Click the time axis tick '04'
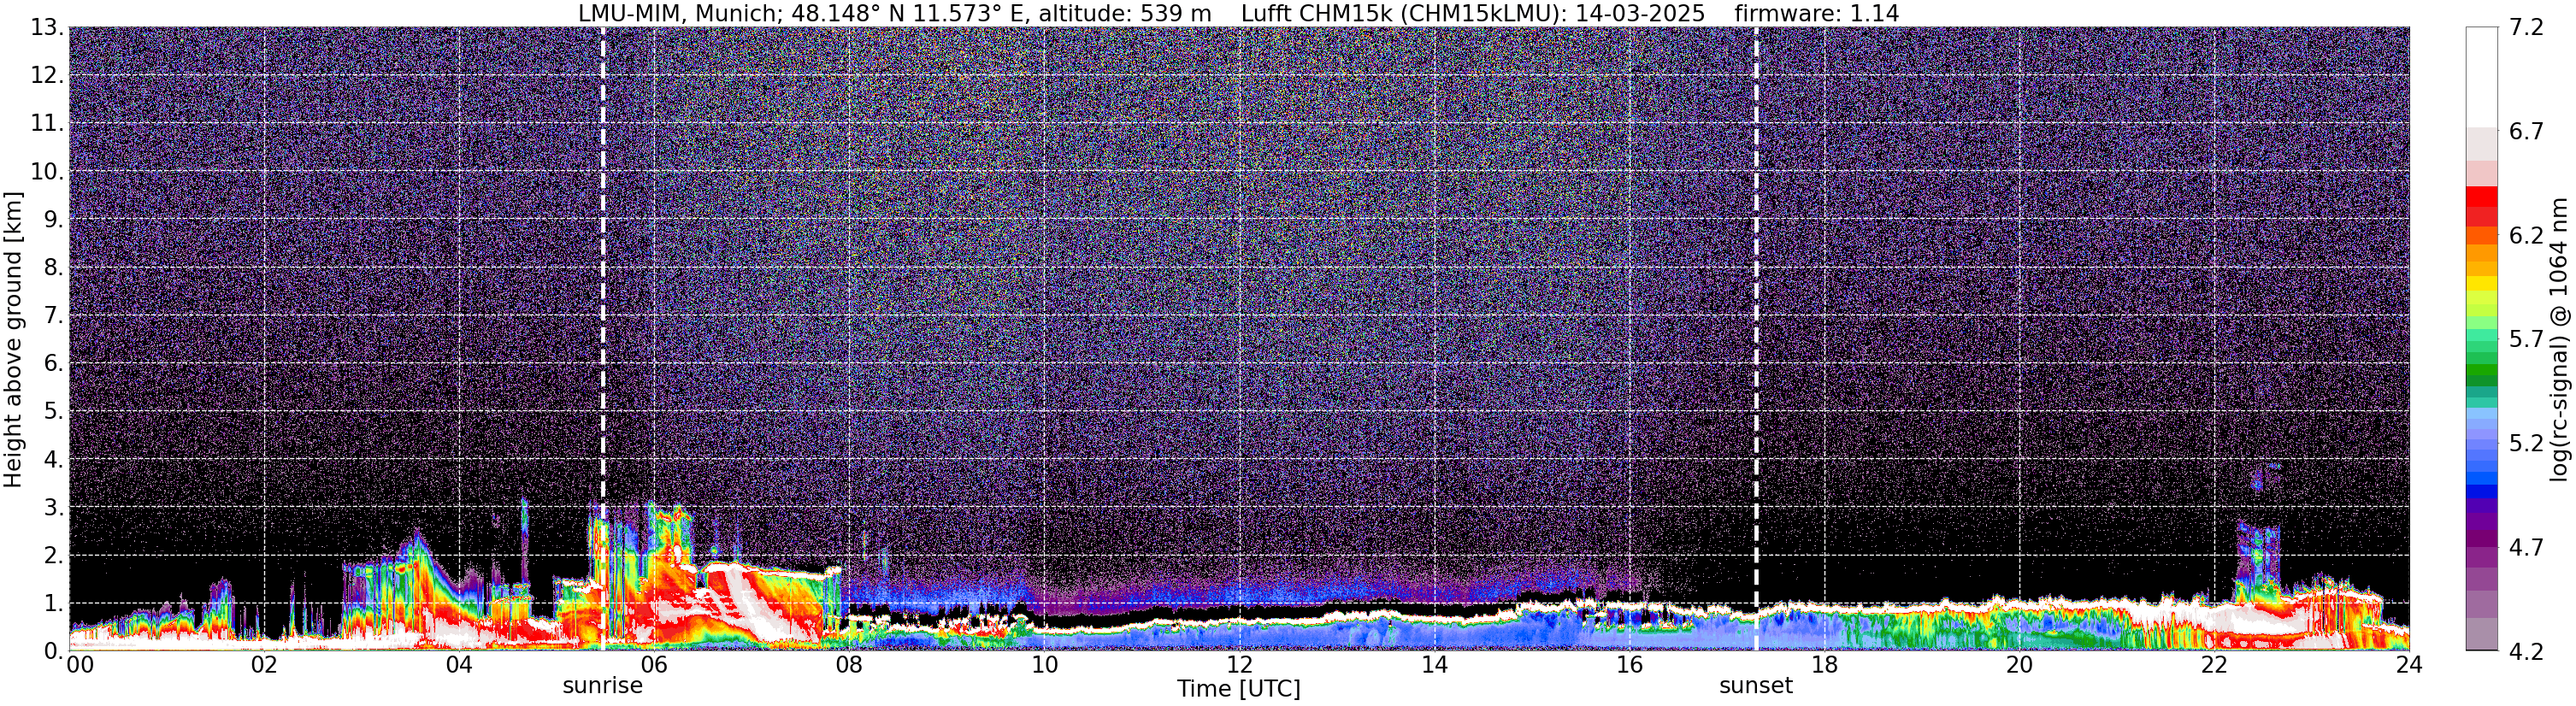This screenshot has height=706, width=2576. click(x=459, y=664)
